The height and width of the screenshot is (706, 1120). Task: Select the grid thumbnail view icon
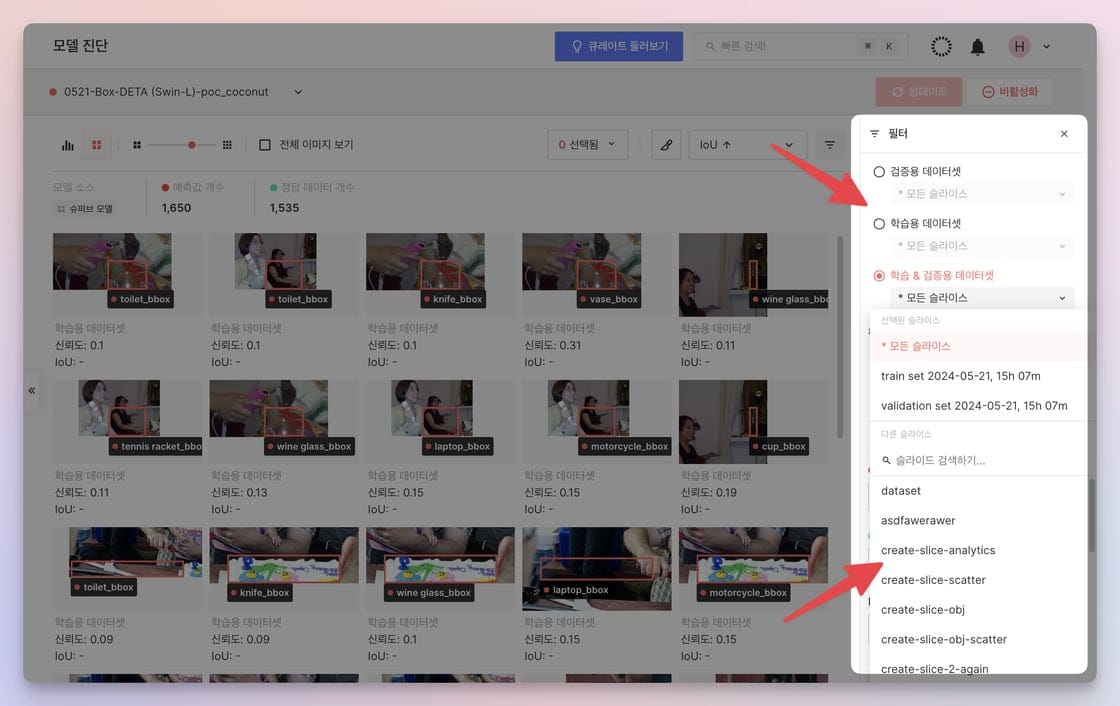96,145
